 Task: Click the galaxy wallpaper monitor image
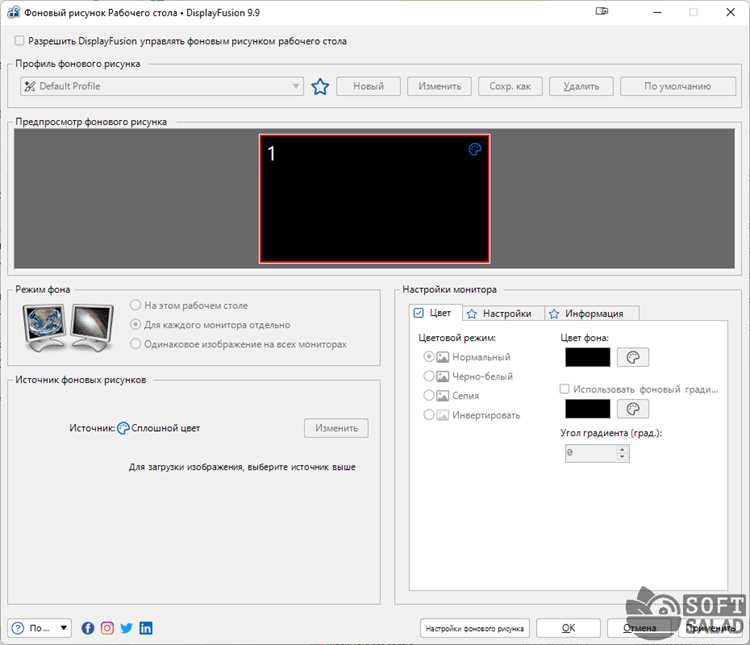point(92,327)
